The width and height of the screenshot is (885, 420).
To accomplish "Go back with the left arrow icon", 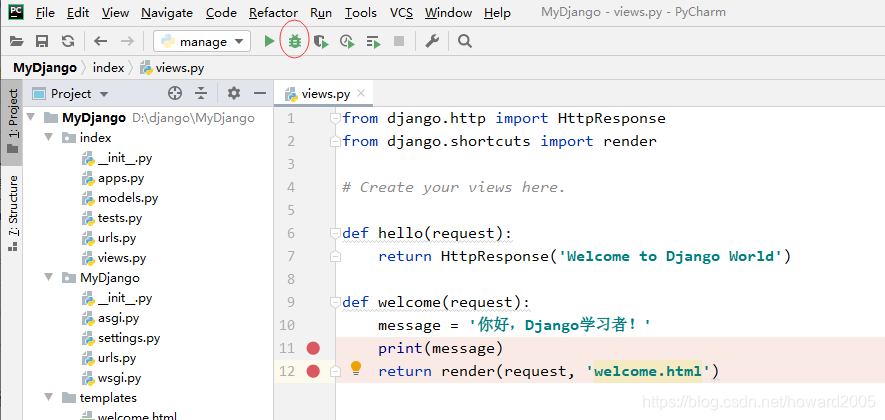I will (x=100, y=41).
